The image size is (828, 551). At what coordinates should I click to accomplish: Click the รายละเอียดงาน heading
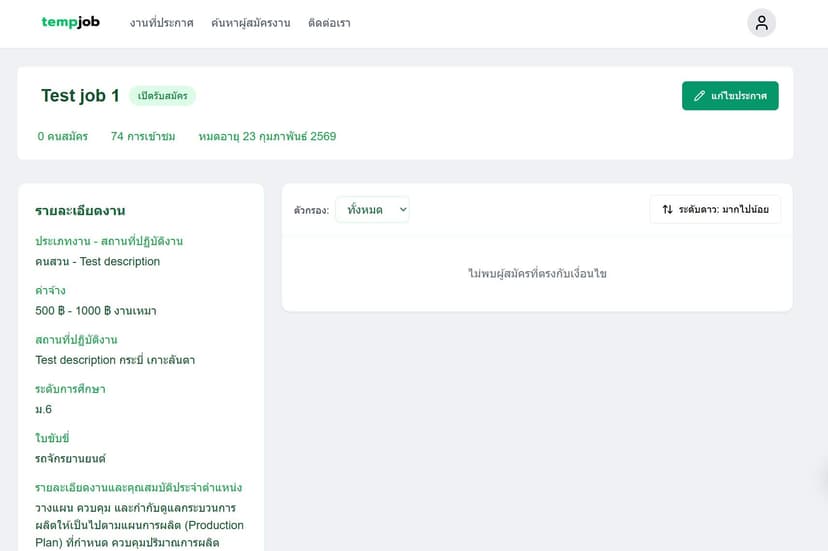pyautogui.click(x=80, y=211)
